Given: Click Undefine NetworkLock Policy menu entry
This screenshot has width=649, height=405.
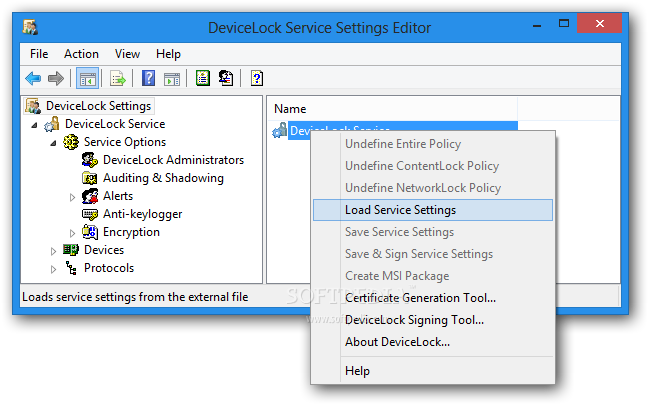Looking at the screenshot, I should coord(433,188).
